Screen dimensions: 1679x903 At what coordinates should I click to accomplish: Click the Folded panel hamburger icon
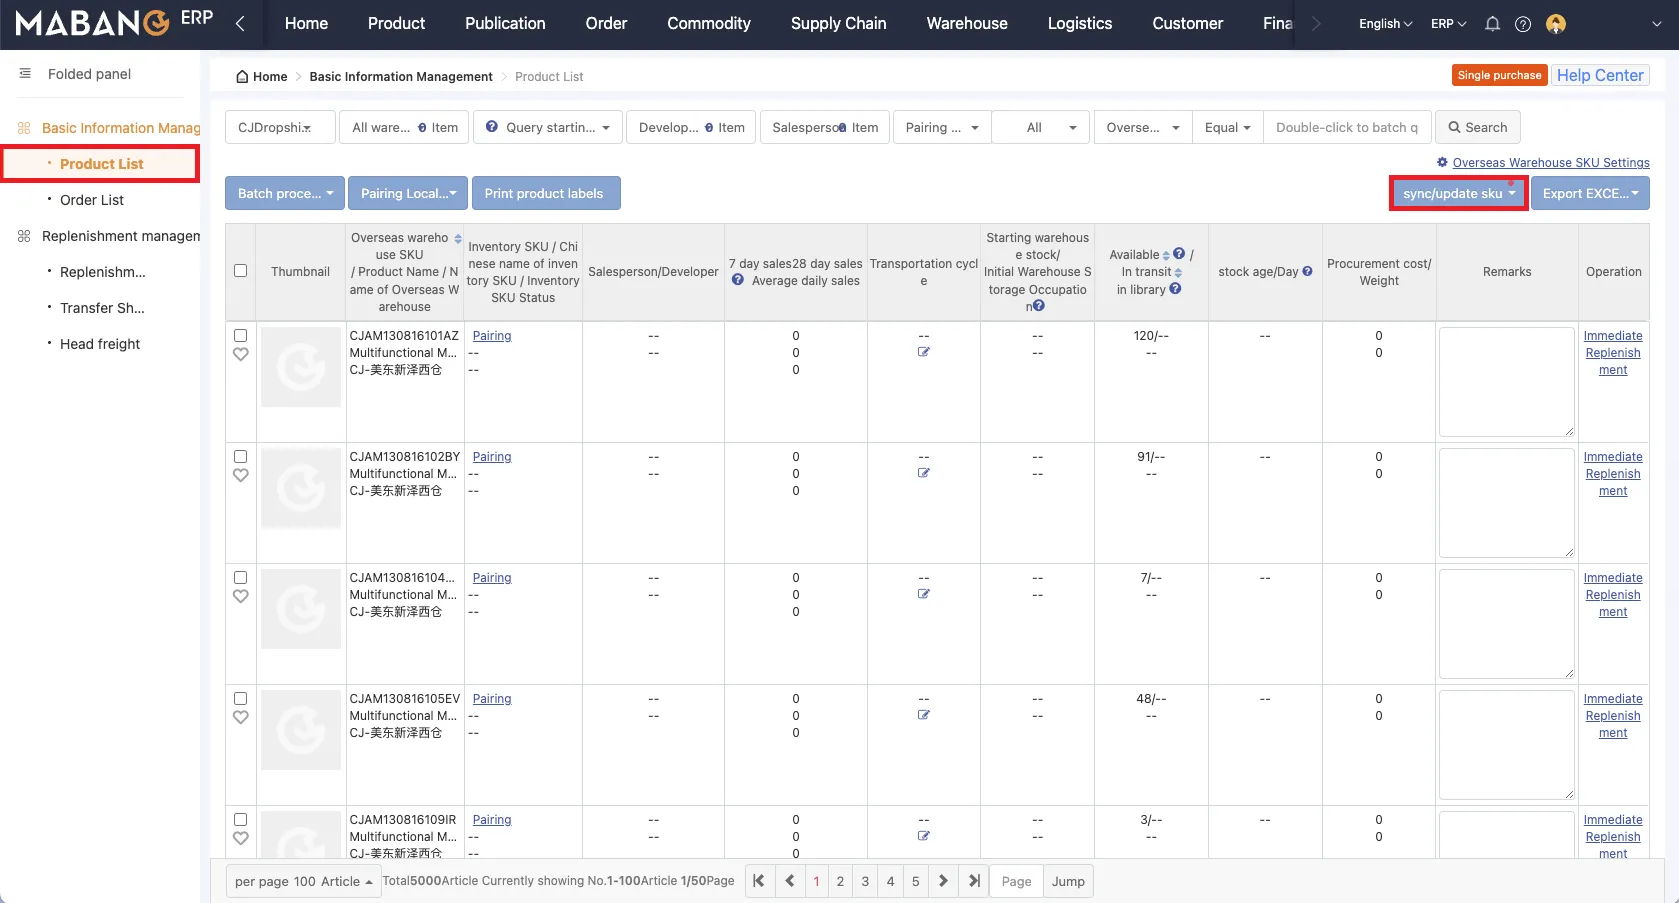(x=25, y=74)
